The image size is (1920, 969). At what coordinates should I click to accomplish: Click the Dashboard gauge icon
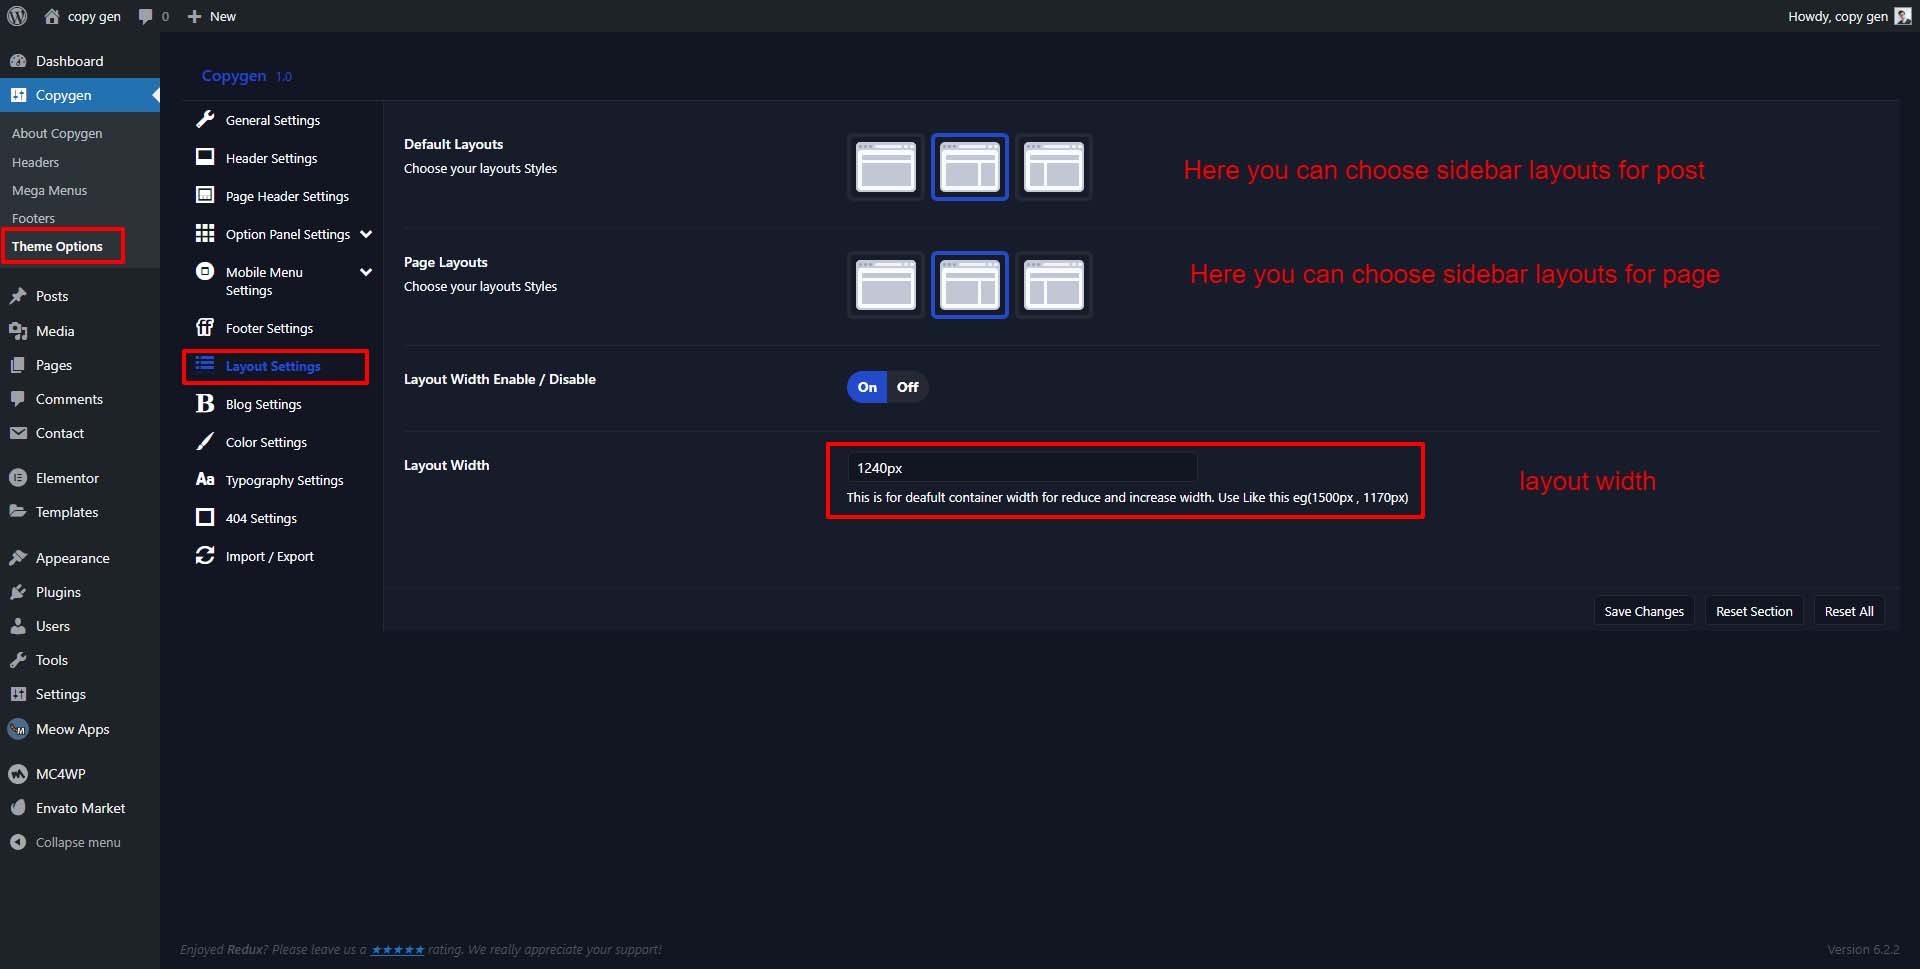(18, 61)
